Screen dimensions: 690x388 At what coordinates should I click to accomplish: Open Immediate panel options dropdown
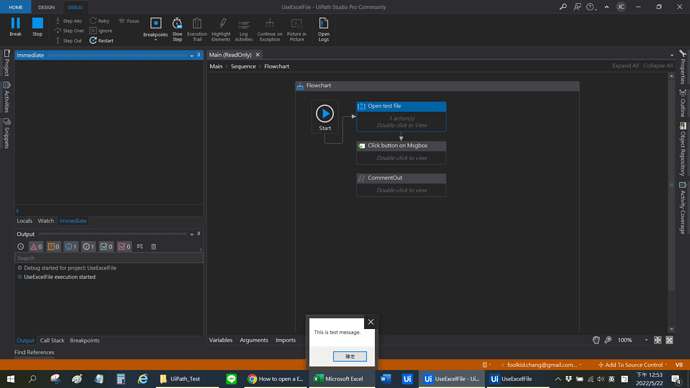[x=192, y=55]
